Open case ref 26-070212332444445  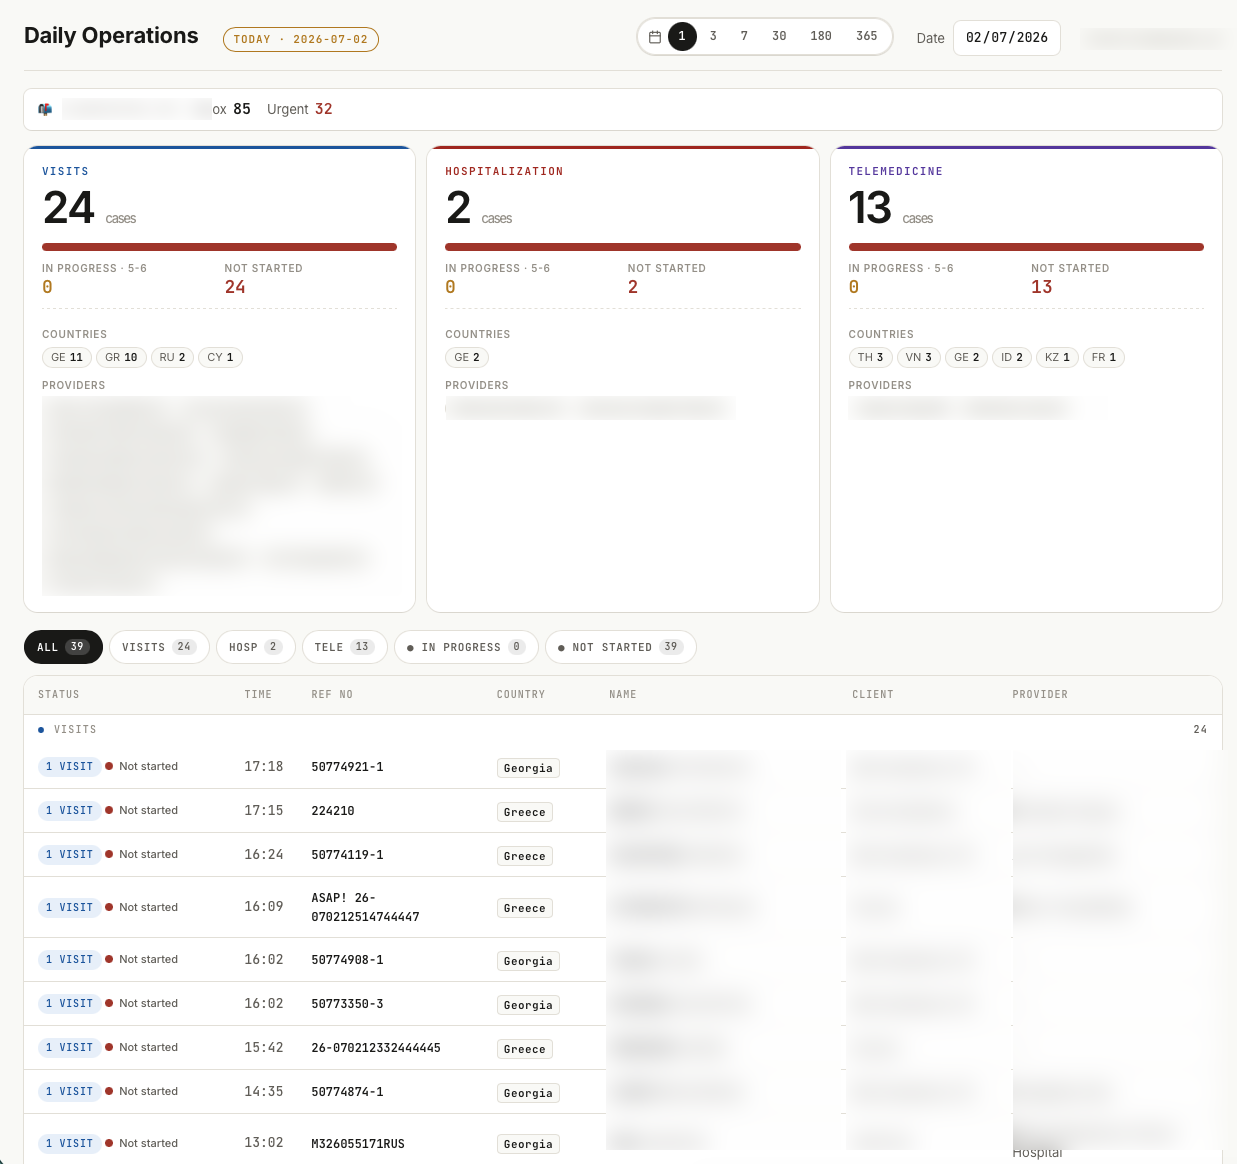tap(376, 1048)
